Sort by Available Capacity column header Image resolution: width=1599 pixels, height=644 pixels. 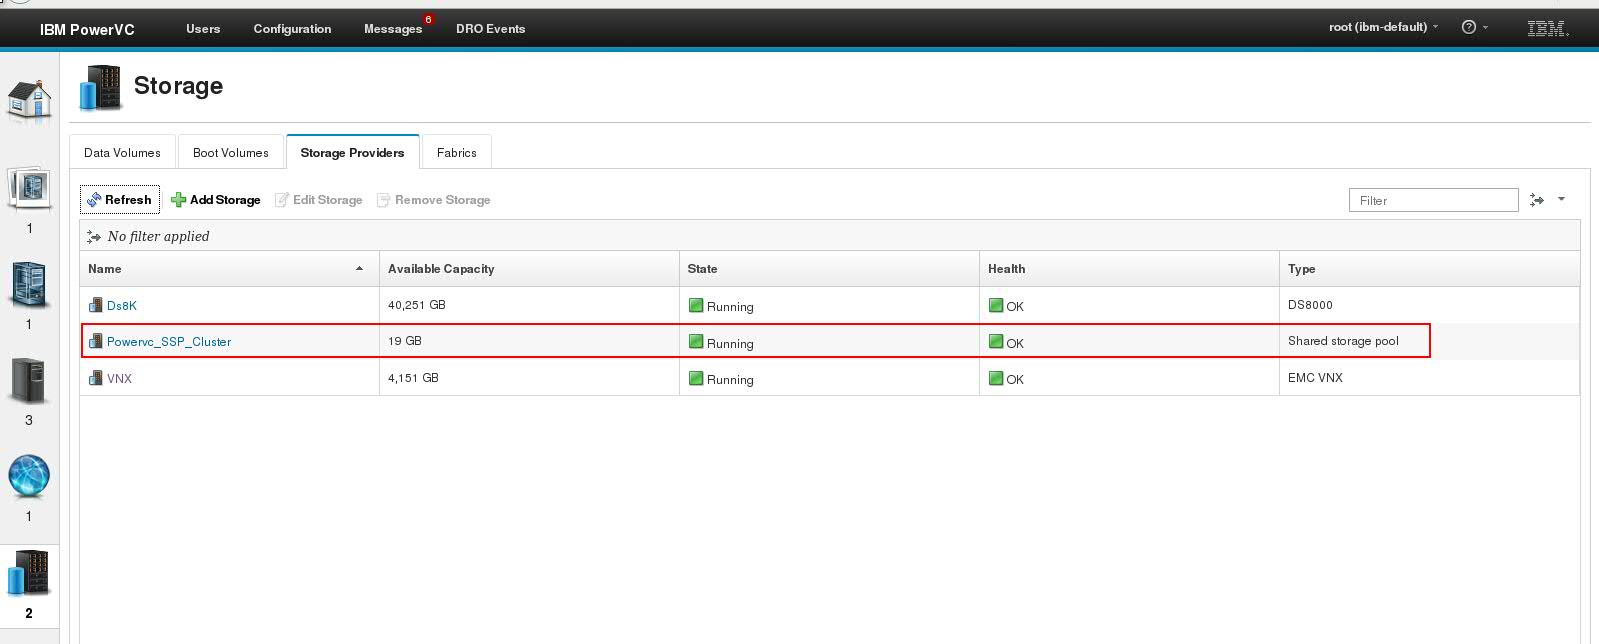[x=529, y=269]
